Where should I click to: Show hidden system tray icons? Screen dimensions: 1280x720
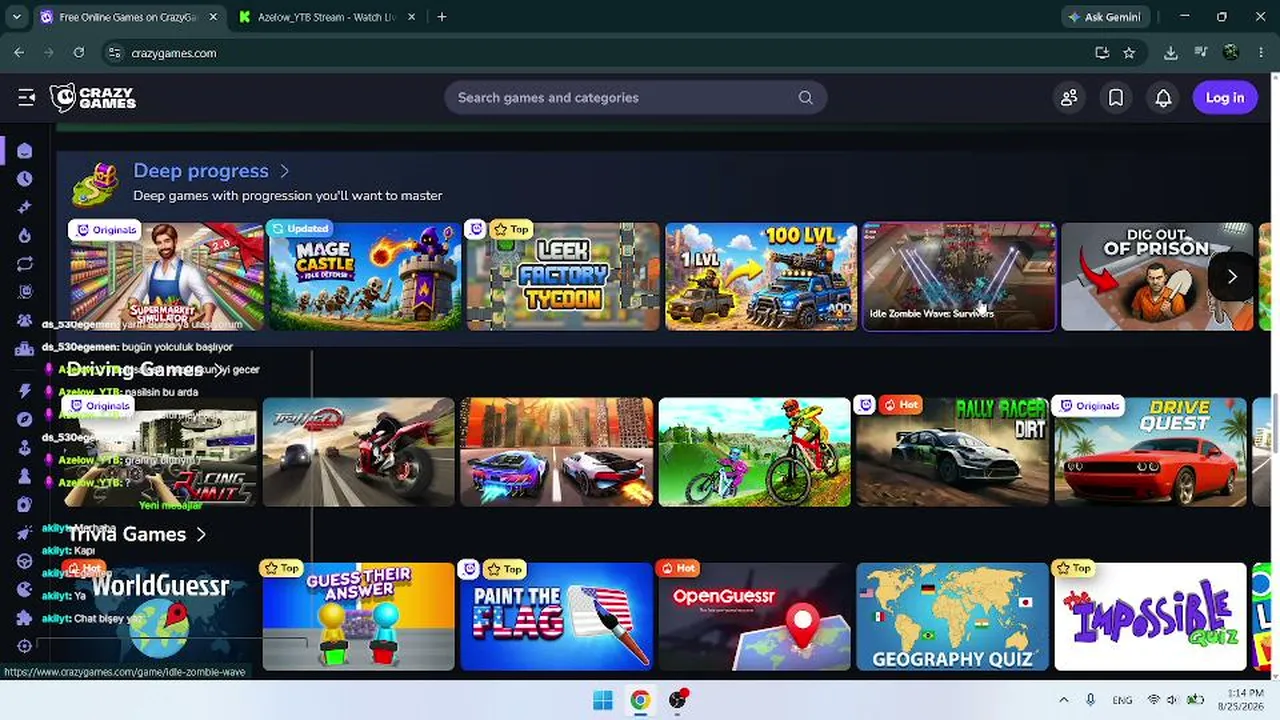(1063, 700)
